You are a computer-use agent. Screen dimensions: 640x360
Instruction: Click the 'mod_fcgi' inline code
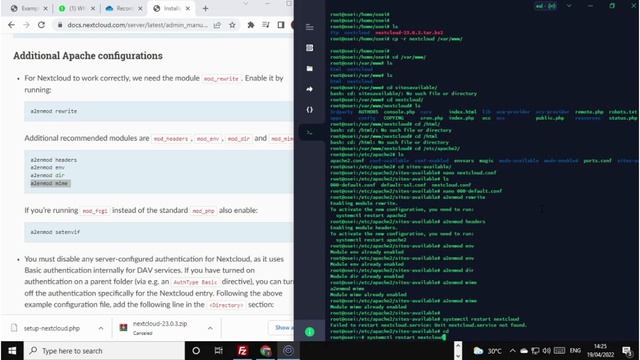coord(95,211)
